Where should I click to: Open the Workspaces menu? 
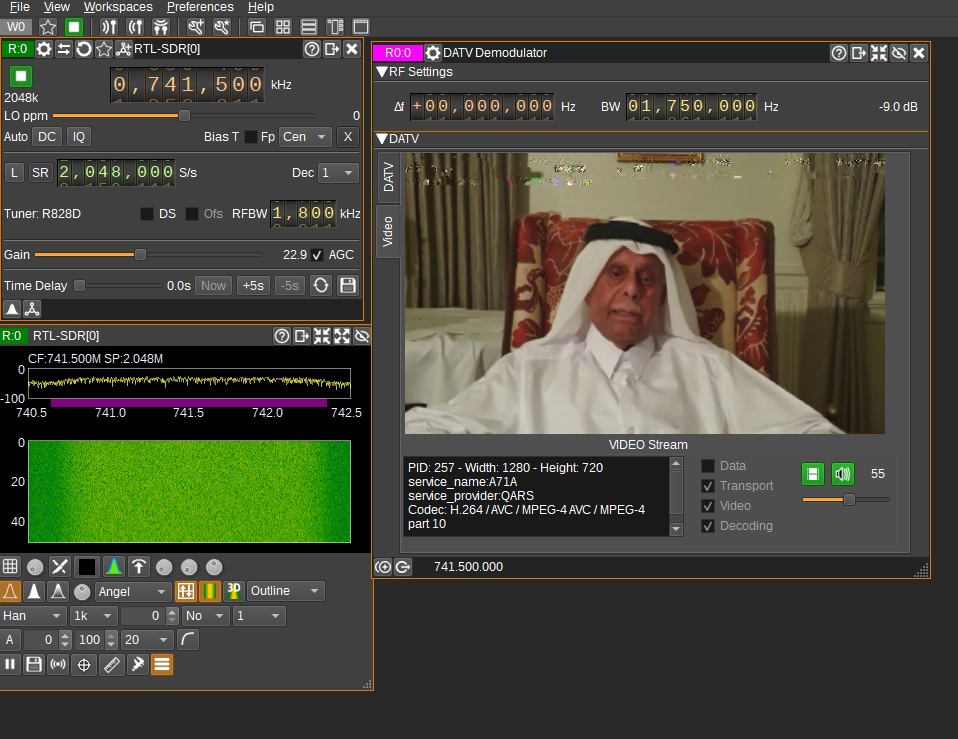pyautogui.click(x=118, y=7)
